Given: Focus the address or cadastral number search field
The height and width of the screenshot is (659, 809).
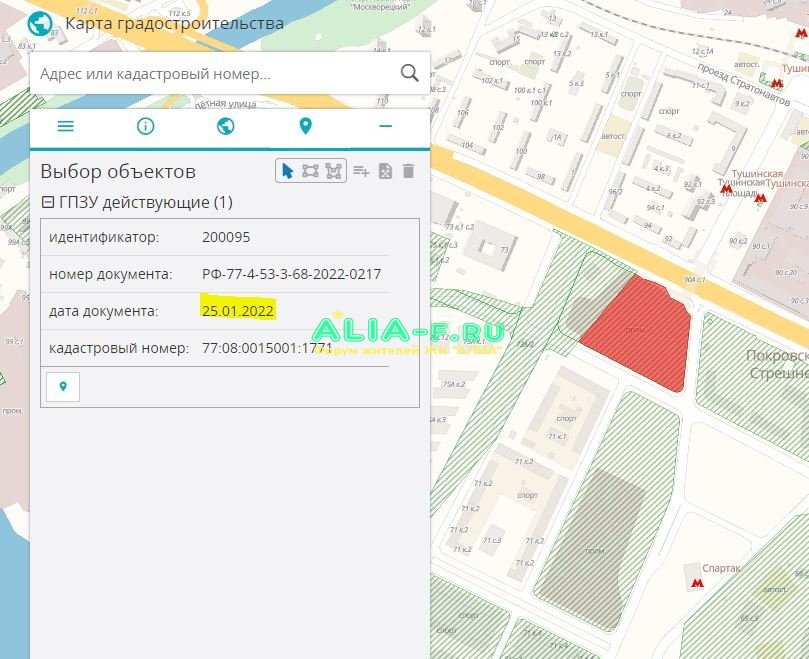Looking at the screenshot, I should tap(230, 73).
